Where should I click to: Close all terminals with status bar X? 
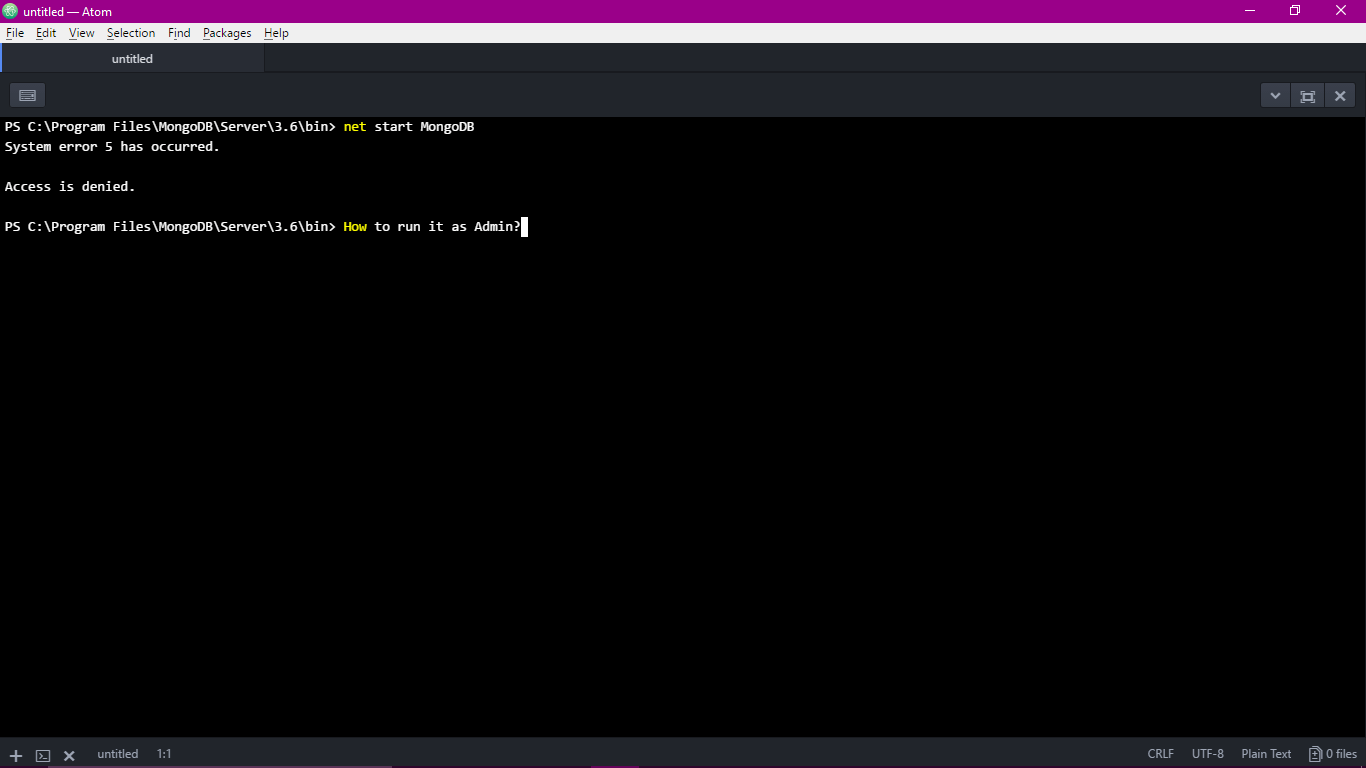pos(69,755)
